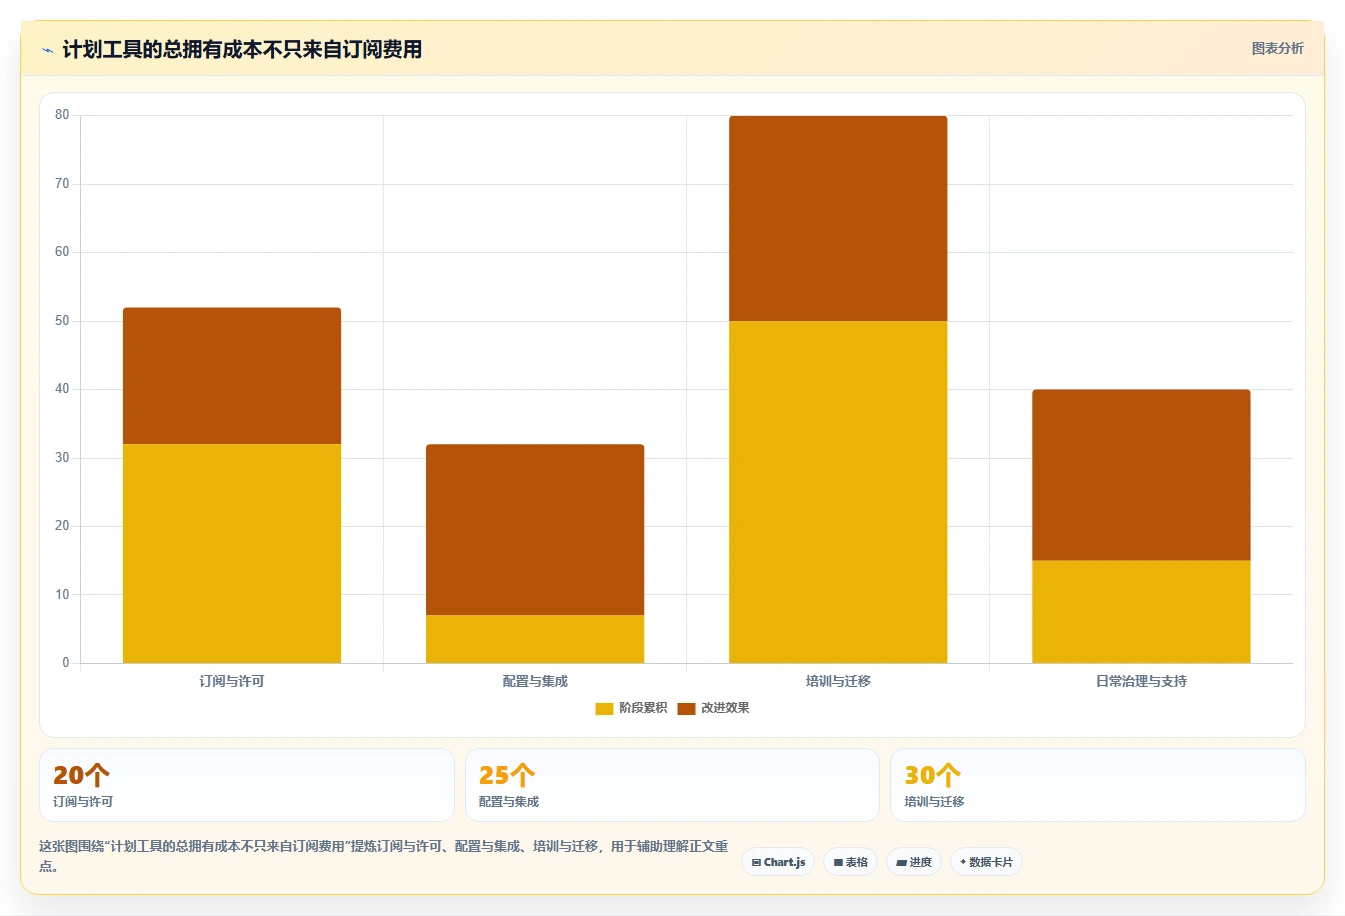This screenshot has width=1345, height=916.
Task: Click the icon inside the Chart.js chip
Action: point(756,862)
